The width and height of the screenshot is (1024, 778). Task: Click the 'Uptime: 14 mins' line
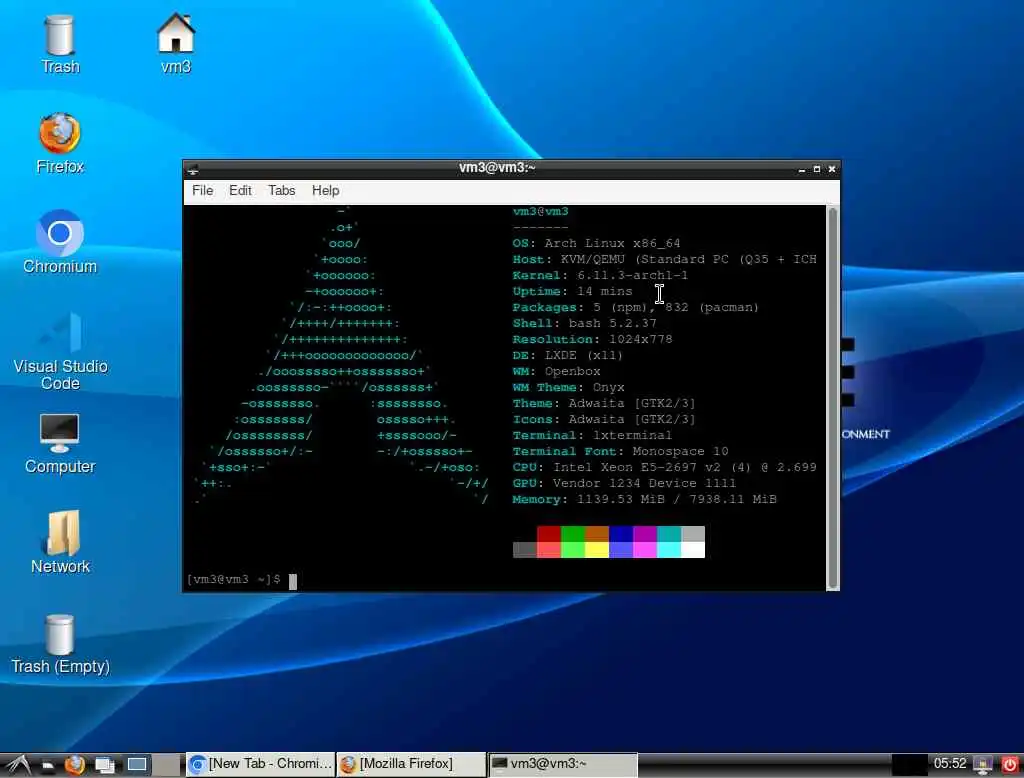(572, 291)
